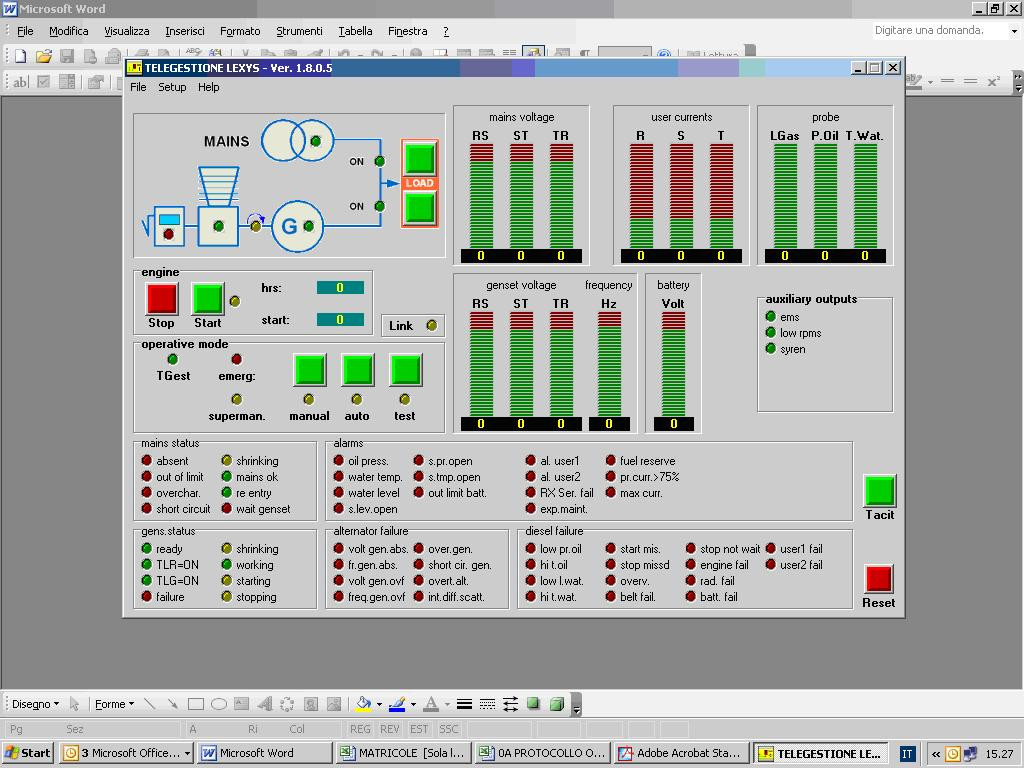Open the Setup menu in Telegestione
The height and width of the screenshot is (768, 1024).
click(172, 87)
